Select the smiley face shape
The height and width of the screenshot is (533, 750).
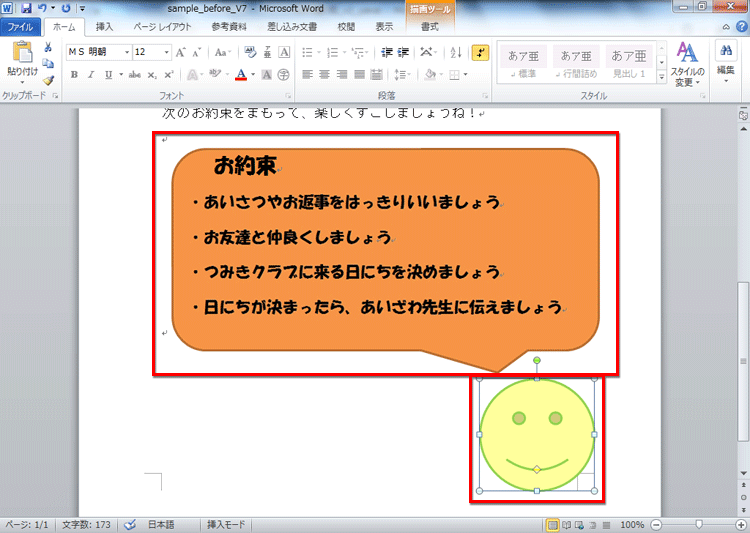(x=537, y=434)
